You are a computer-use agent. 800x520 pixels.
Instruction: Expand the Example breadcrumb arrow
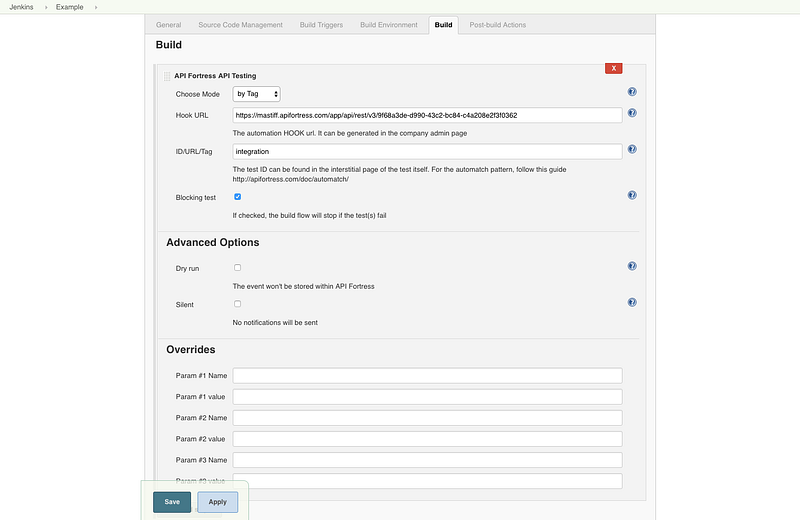click(97, 7)
